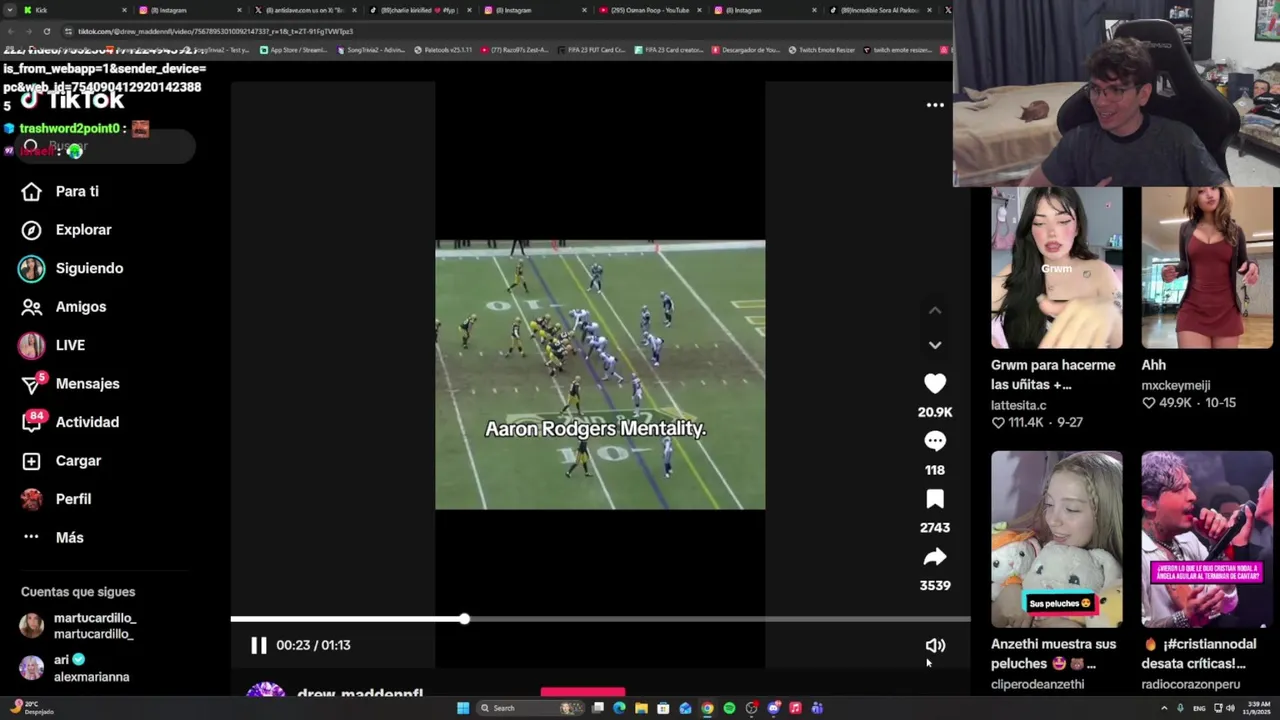
Task: Click the ENG language indicator
Action: click(x=1199, y=708)
